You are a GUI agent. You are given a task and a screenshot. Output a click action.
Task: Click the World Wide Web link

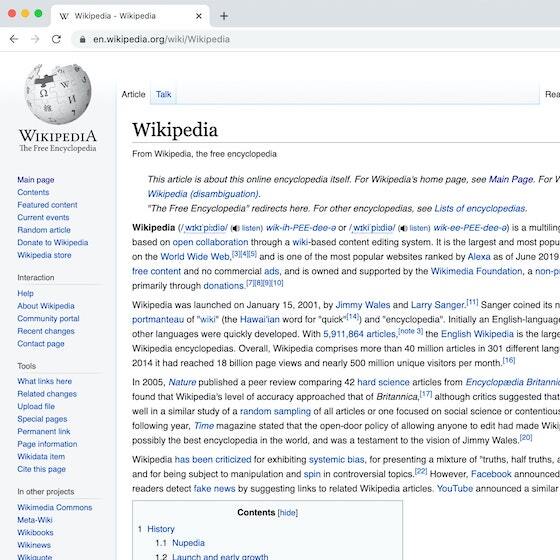pos(195,257)
